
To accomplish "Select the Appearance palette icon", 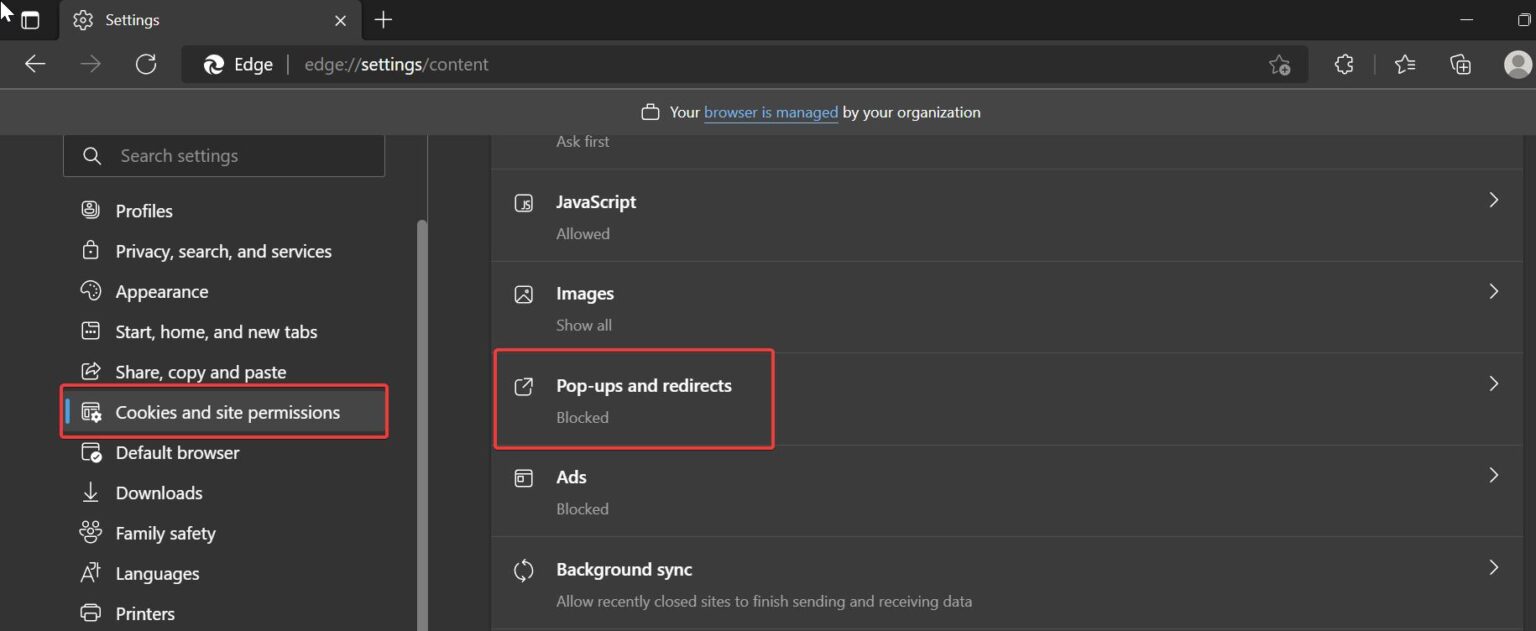I will pos(90,291).
